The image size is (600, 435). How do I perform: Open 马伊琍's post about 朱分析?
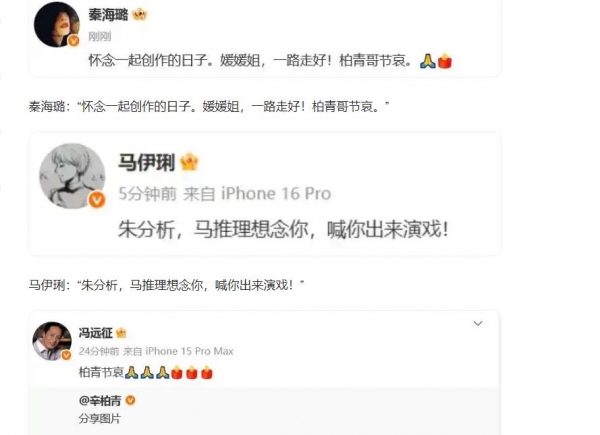coord(283,229)
